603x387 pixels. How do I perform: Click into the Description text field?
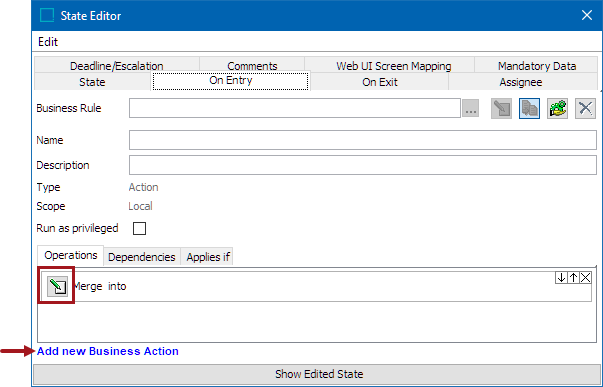coord(363,165)
